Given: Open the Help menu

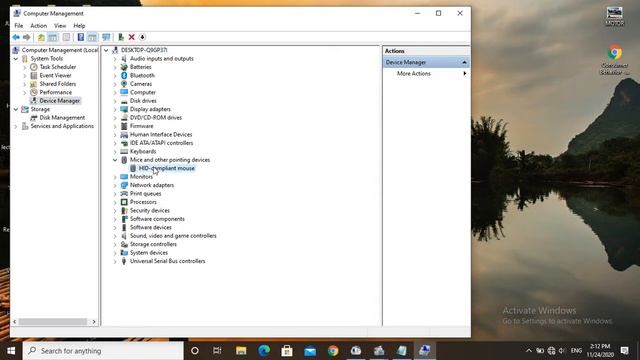Looking at the screenshot, I should pos(79,26).
